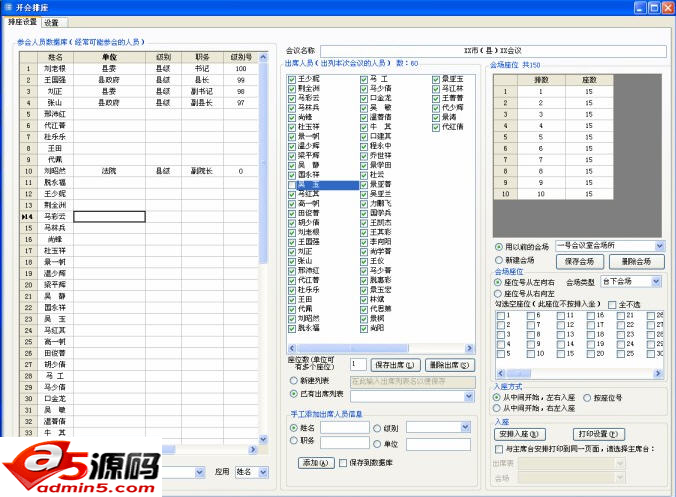Select the 王国强 cell in personnel table
The width and height of the screenshot is (676, 497).
[55, 80]
